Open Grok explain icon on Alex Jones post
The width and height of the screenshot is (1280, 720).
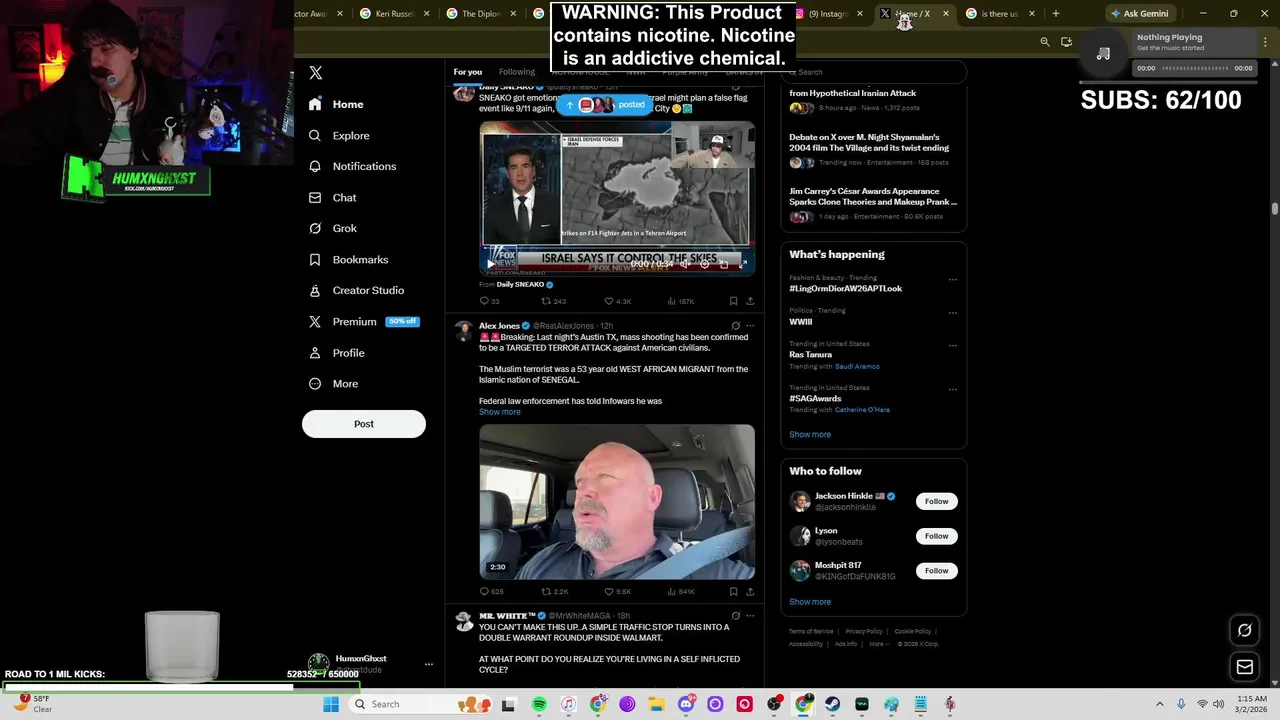coord(735,326)
